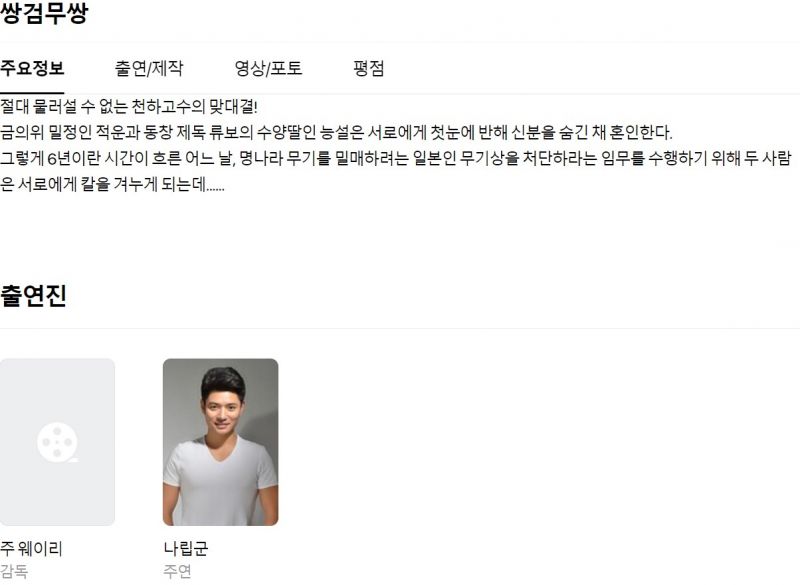
Task: Click the film reel placeholder icon
Action: [57, 442]
